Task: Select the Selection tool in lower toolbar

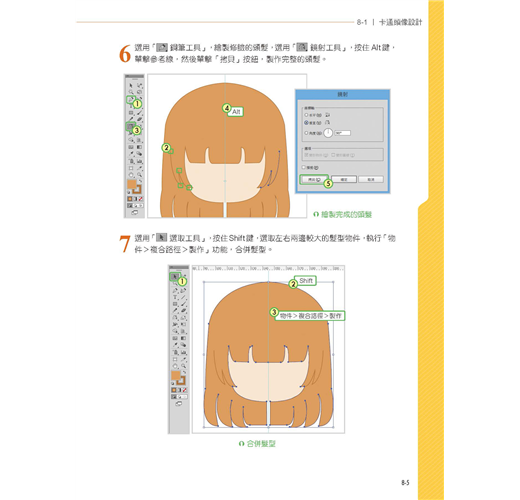Action: coord(175,276)
